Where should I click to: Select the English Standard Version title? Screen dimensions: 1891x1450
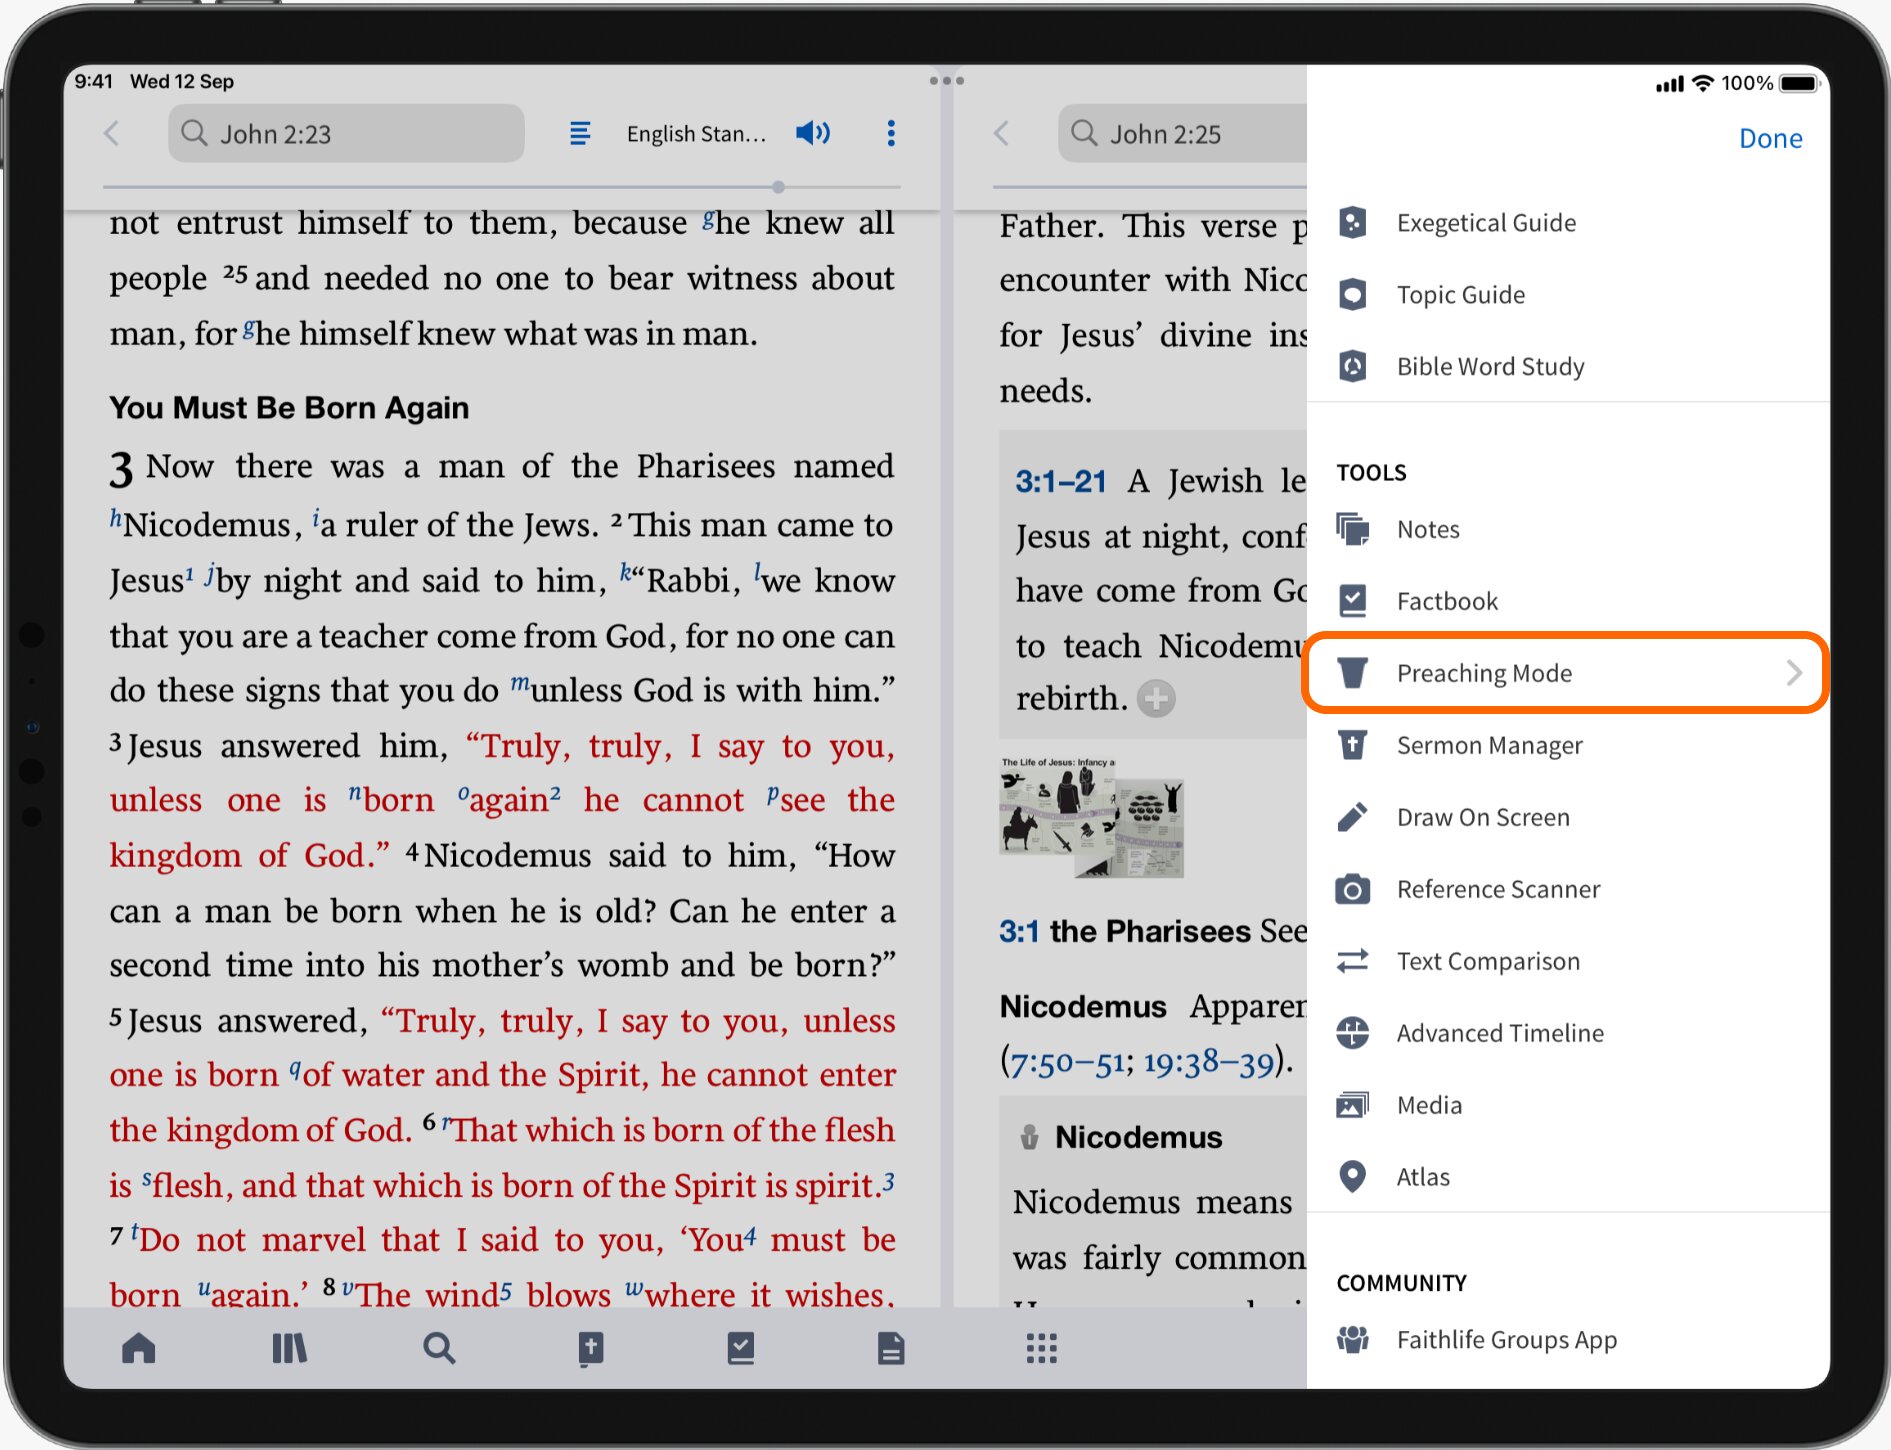click(696, 133)
